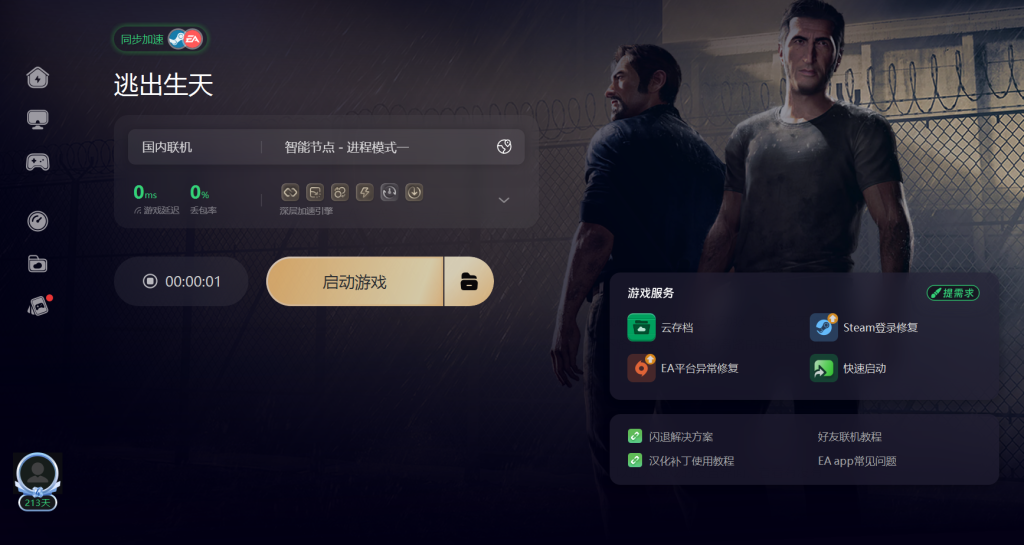Click the 启动游戏 launch button
This screenshot has width=1024, height=545.
(x=355, y=281)
